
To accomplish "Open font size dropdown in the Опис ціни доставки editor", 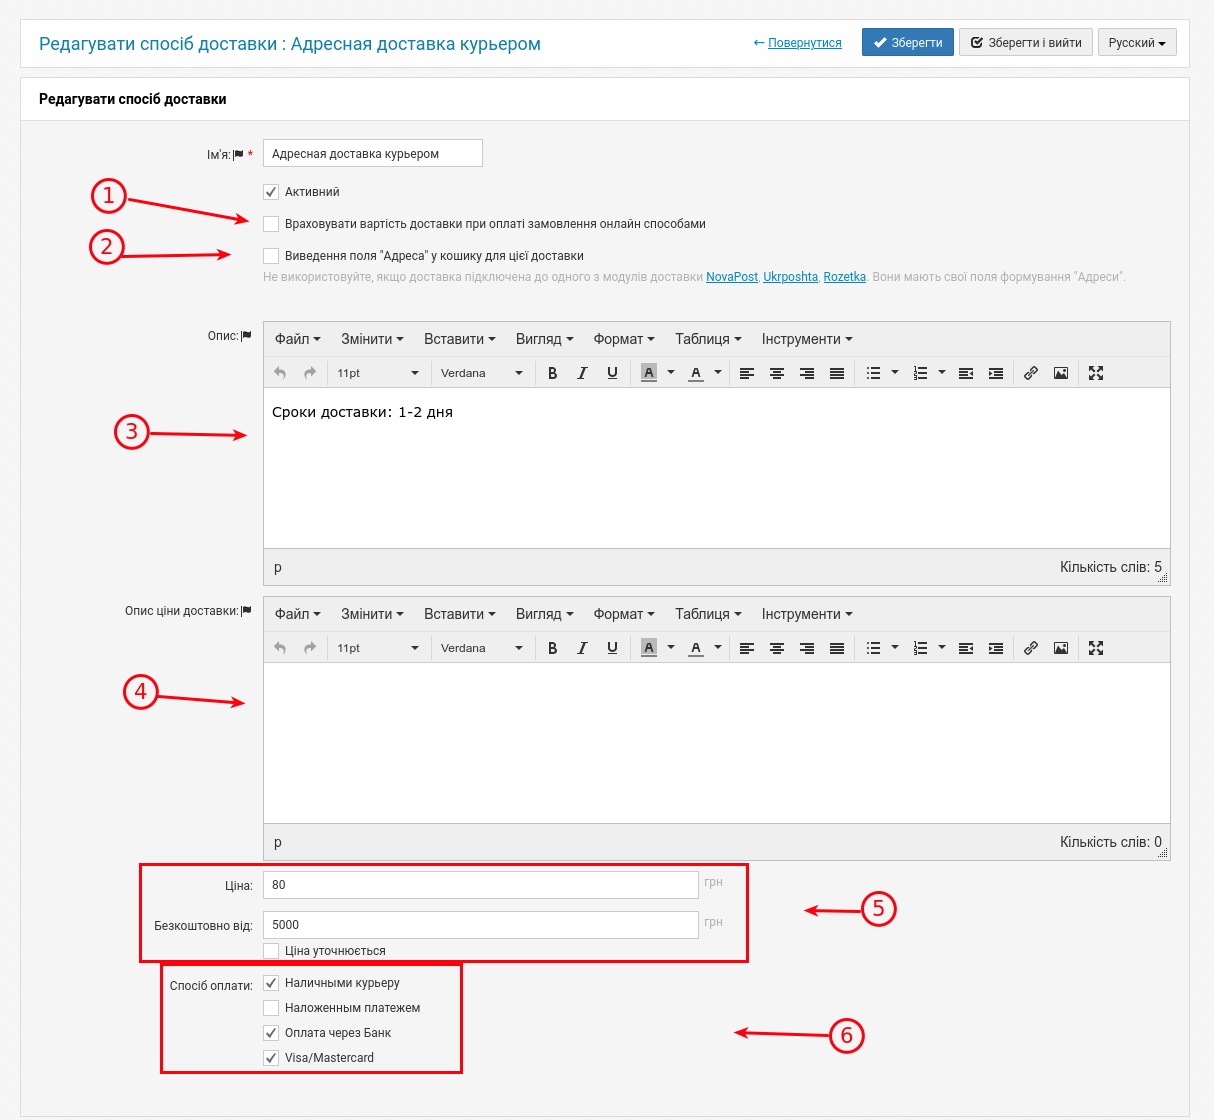I will coord(378,648).
